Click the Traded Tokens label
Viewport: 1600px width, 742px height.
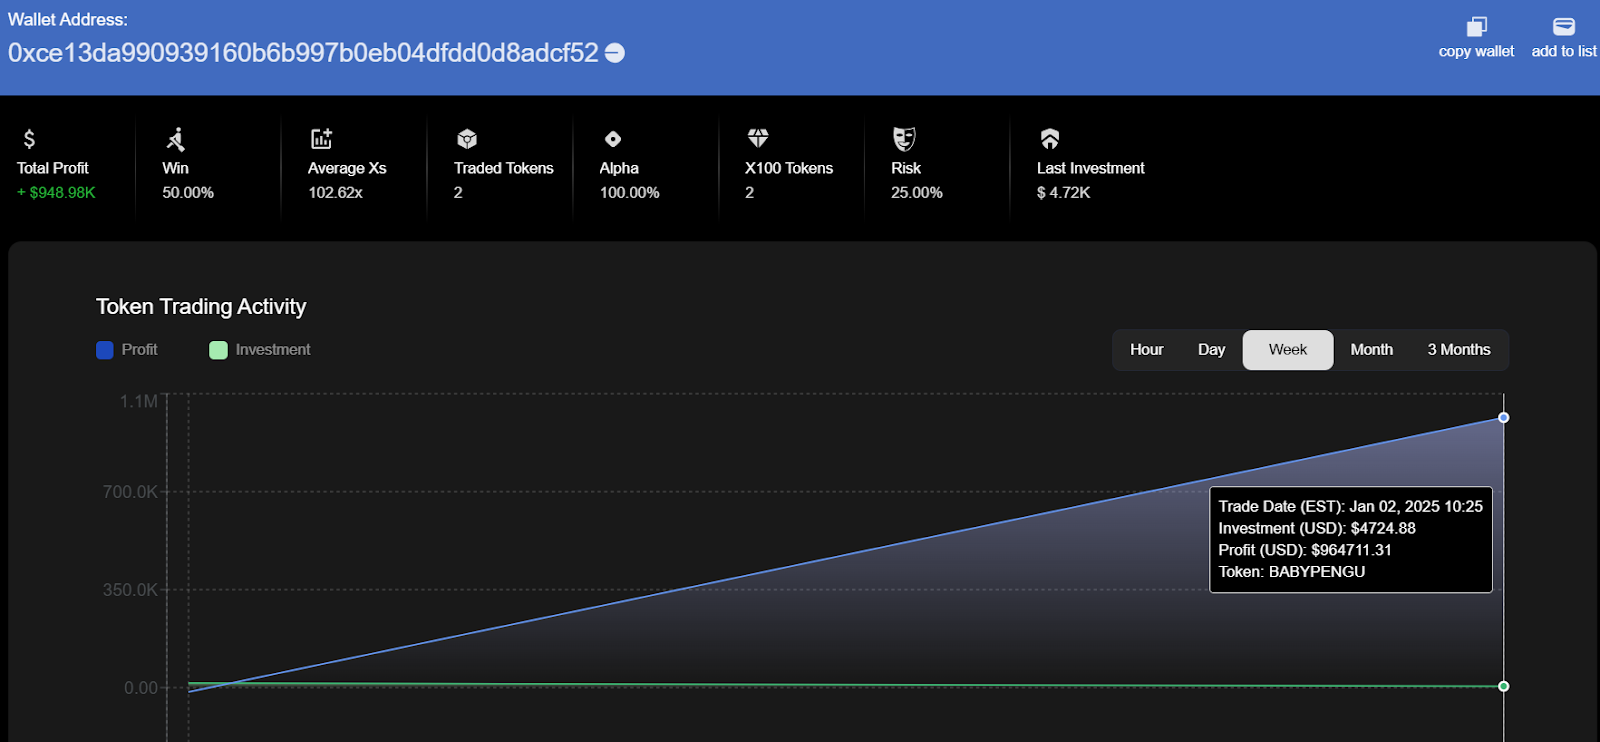[x=503, y=169]
